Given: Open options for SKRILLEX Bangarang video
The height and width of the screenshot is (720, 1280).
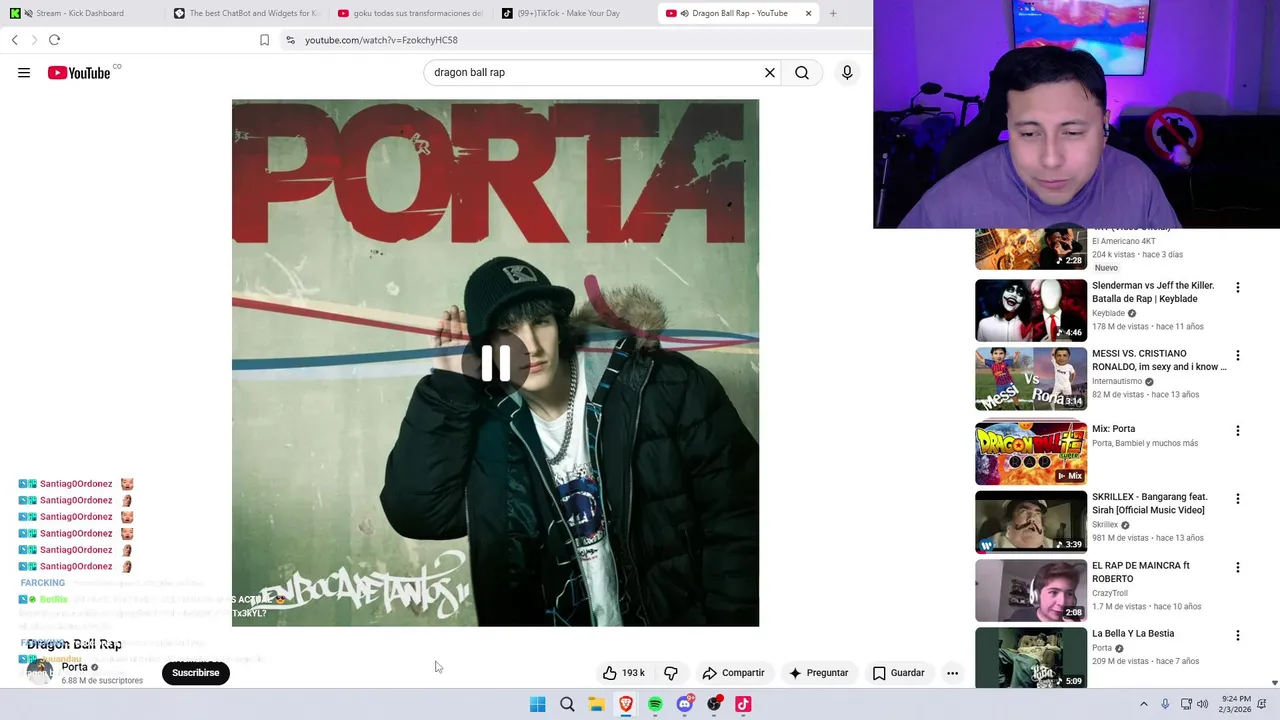Looking at the screenshot, I should tap(1238, 498).
